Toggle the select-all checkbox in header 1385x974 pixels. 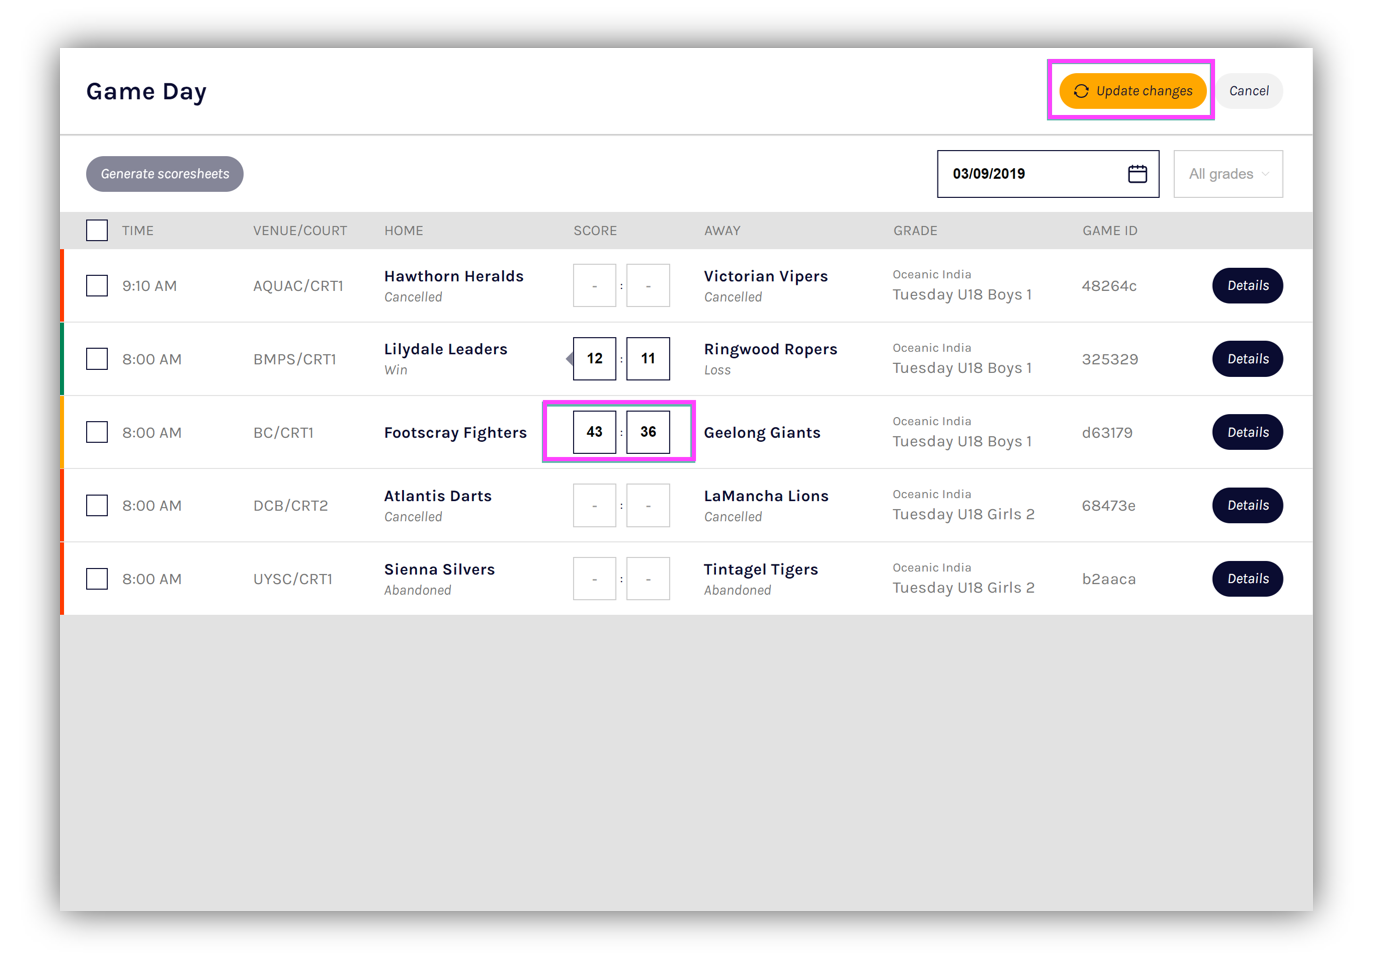click(x=97, y=231)
